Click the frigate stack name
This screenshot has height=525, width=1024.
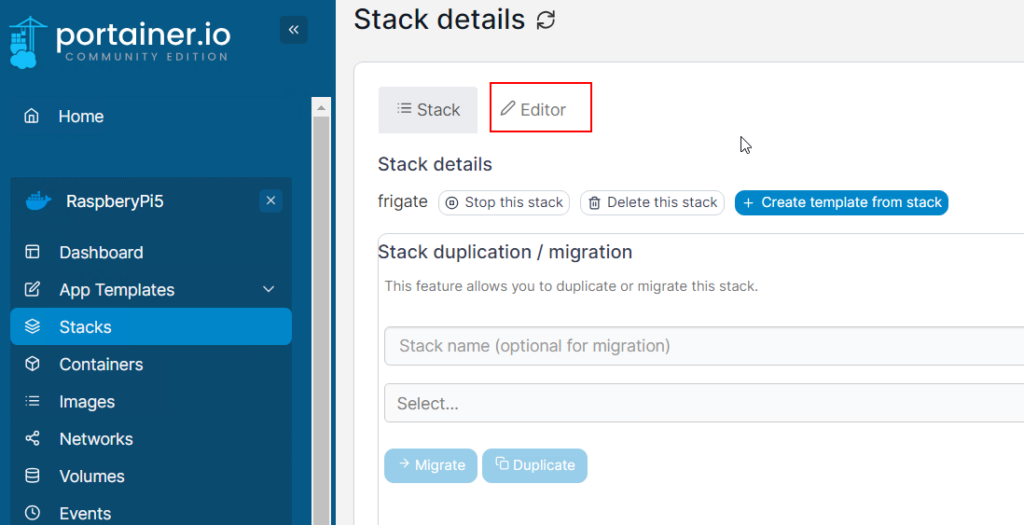[402, 202]
